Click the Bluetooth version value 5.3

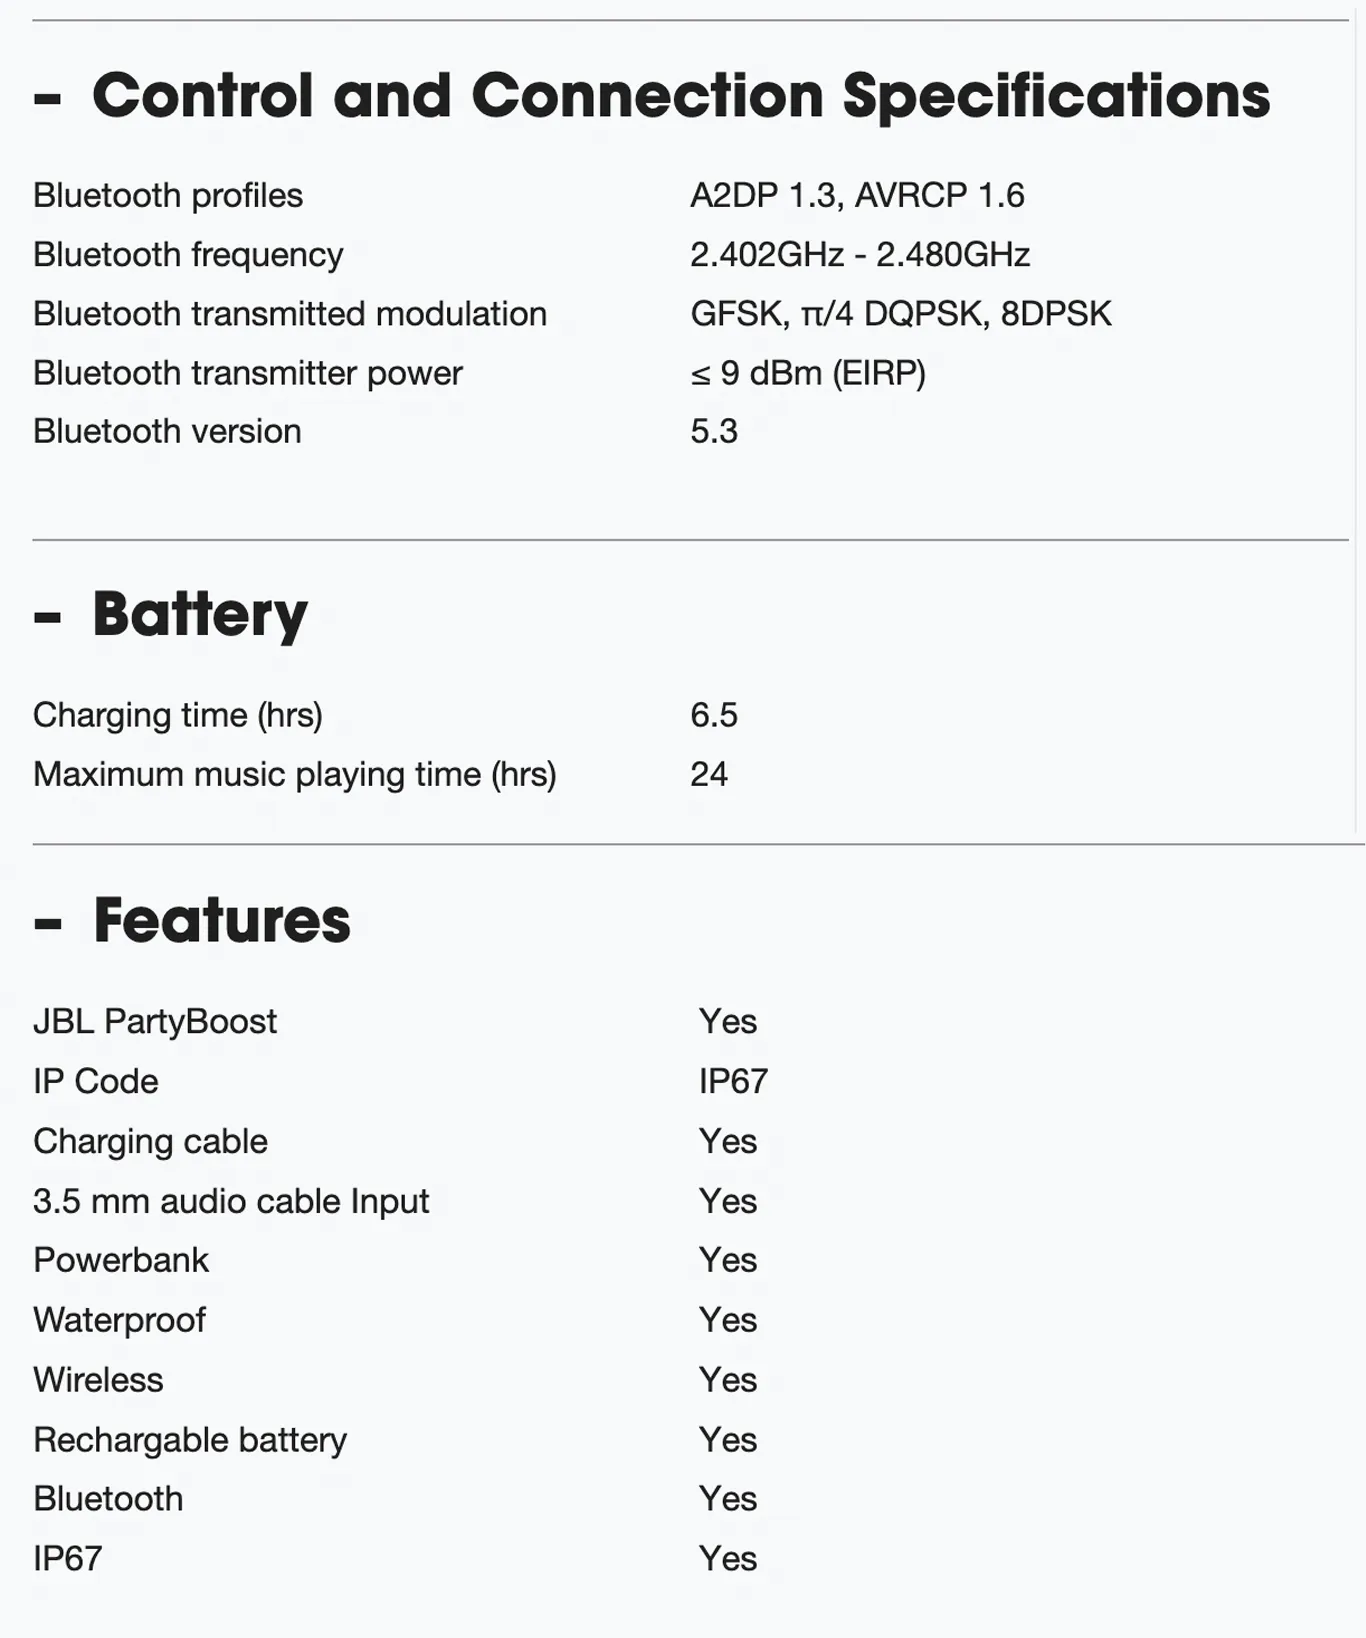tap(714, 431)
